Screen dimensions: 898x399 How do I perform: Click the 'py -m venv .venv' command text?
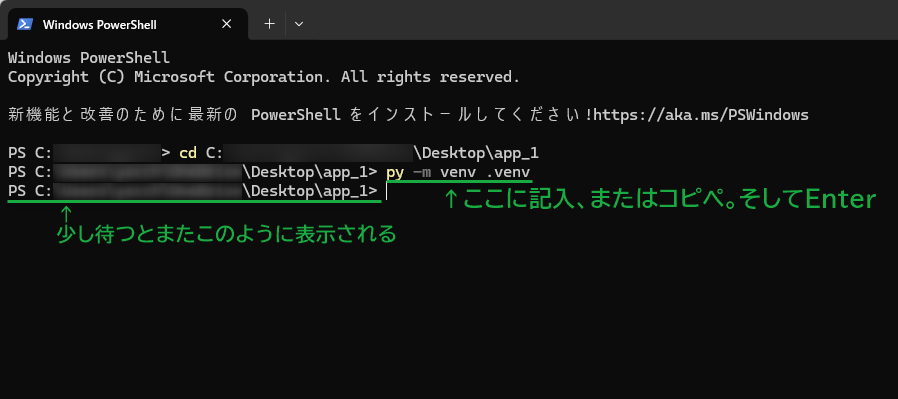[x=458, y=172]
